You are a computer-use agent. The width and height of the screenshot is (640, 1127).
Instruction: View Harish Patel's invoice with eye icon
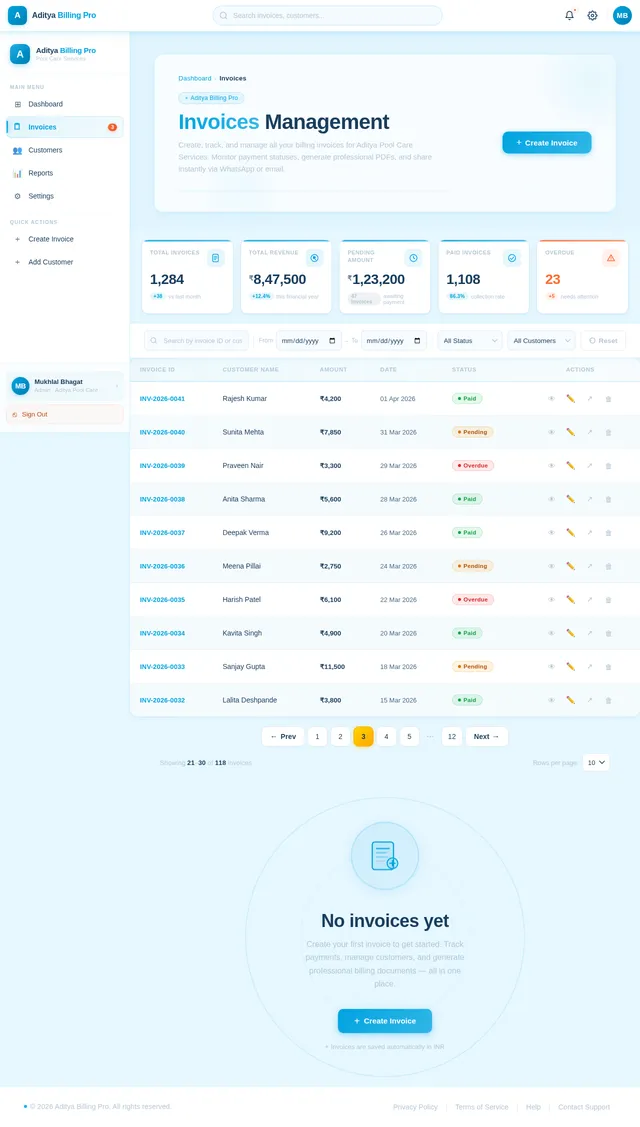coord(552,599)
